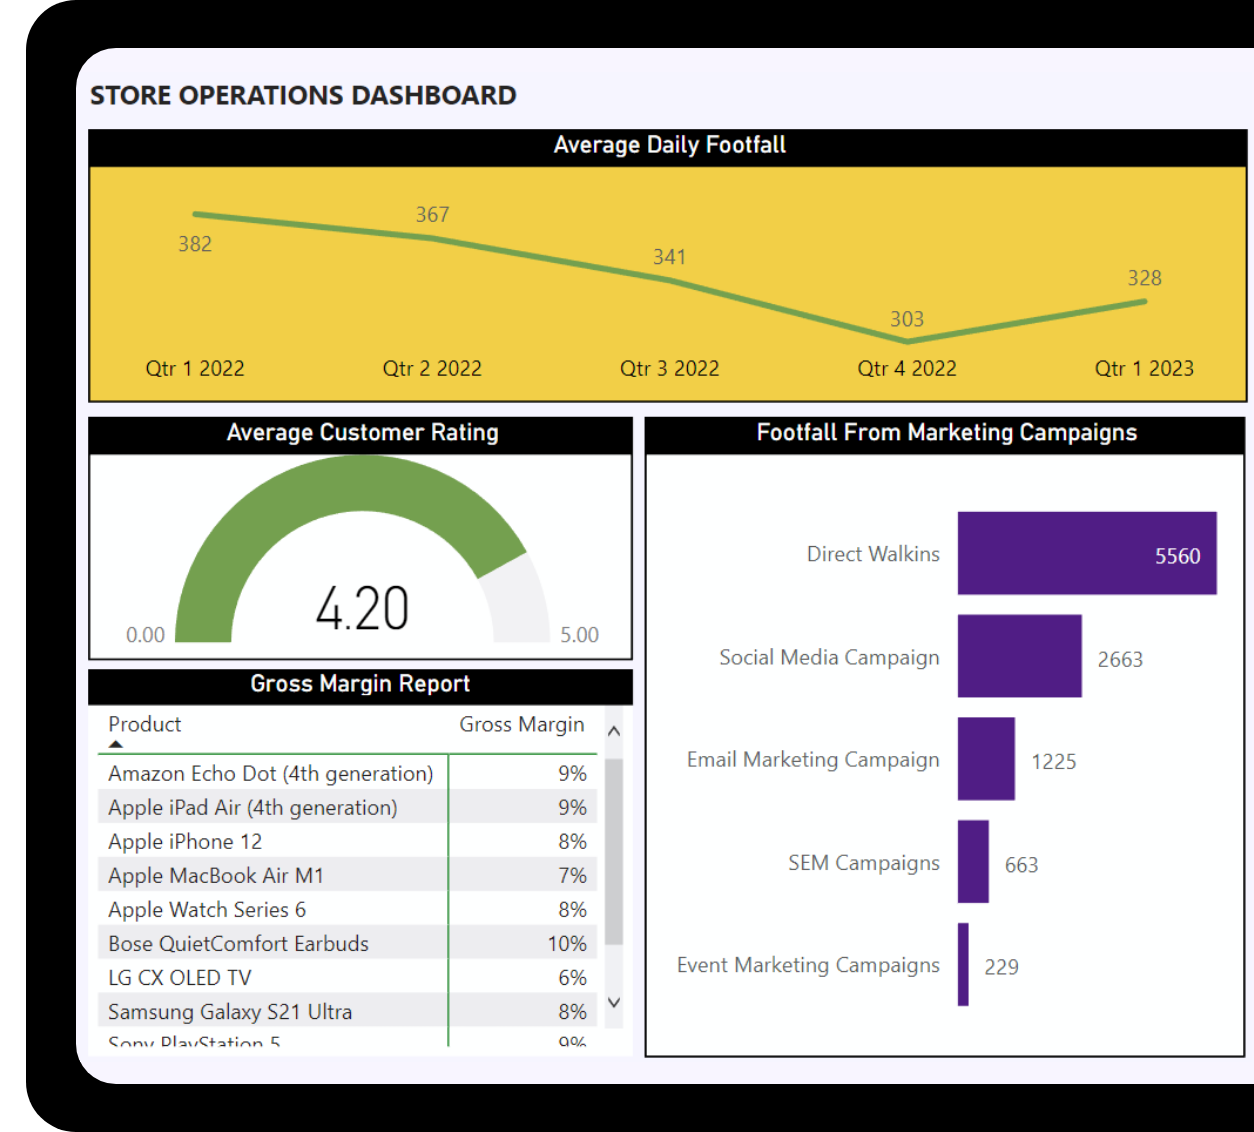Select the SEM Campaigns bar

[973, 862]
